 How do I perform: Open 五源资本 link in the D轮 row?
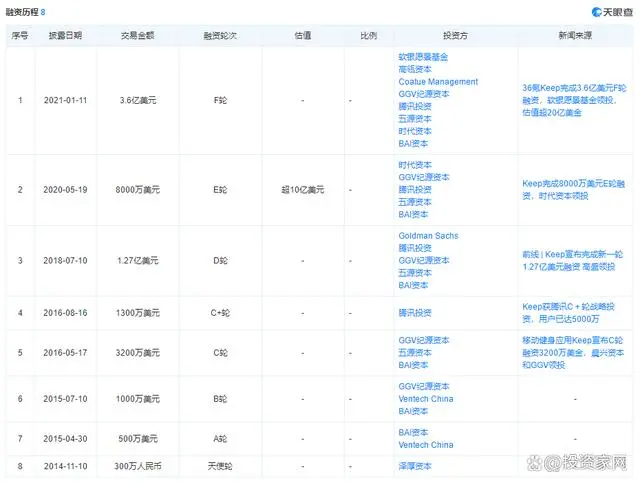(x=415, y=273)
